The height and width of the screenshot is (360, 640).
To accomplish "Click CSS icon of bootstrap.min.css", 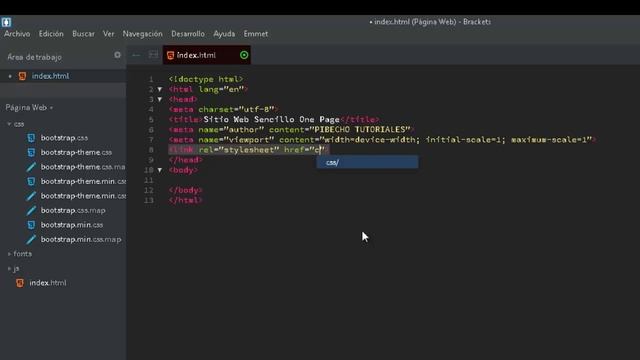I will tap(31, 225).
